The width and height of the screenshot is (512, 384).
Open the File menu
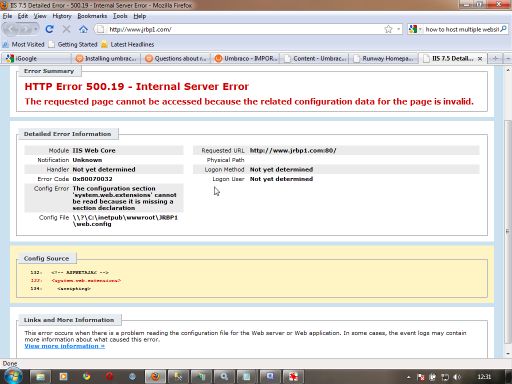(7, 16)
